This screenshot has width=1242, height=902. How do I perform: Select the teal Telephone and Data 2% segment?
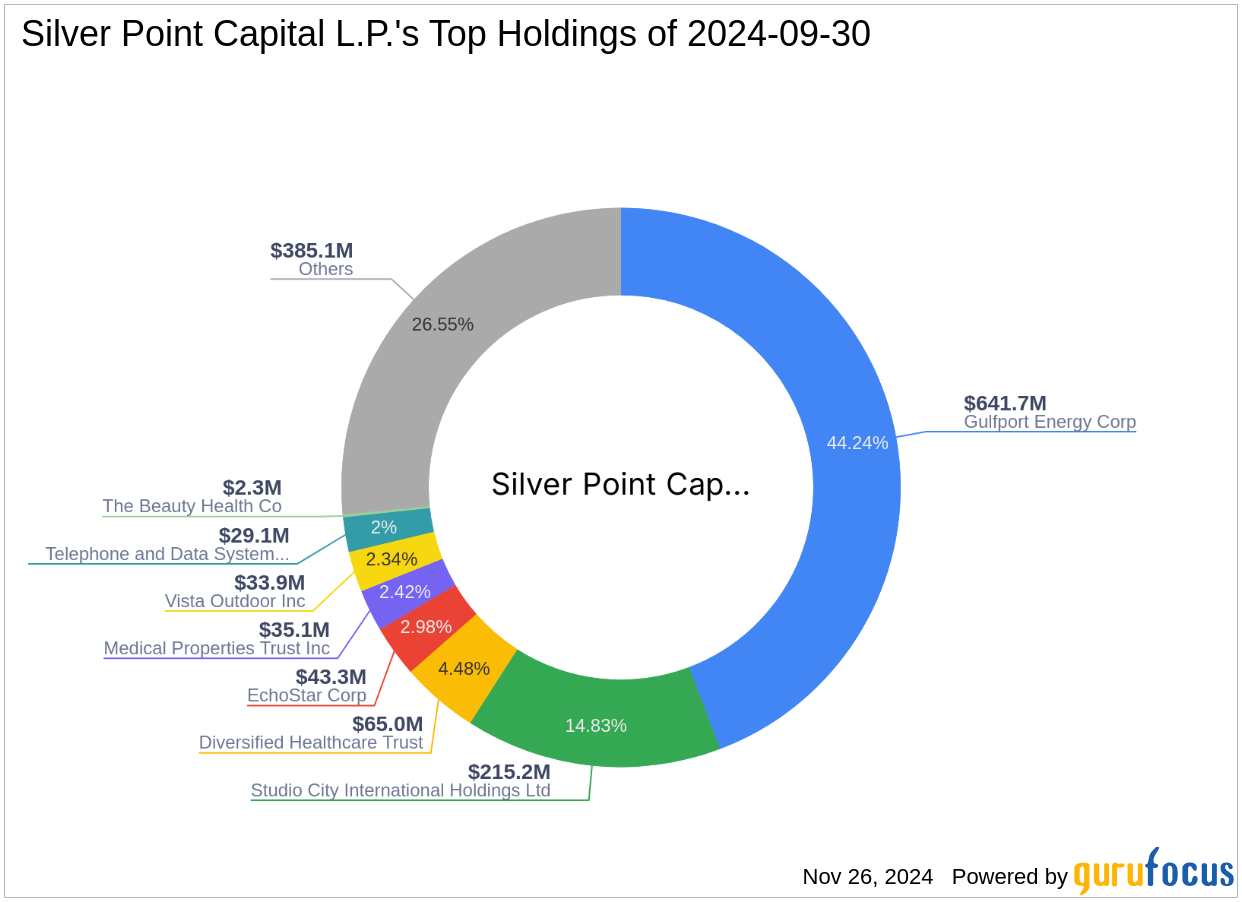point(384,527)
